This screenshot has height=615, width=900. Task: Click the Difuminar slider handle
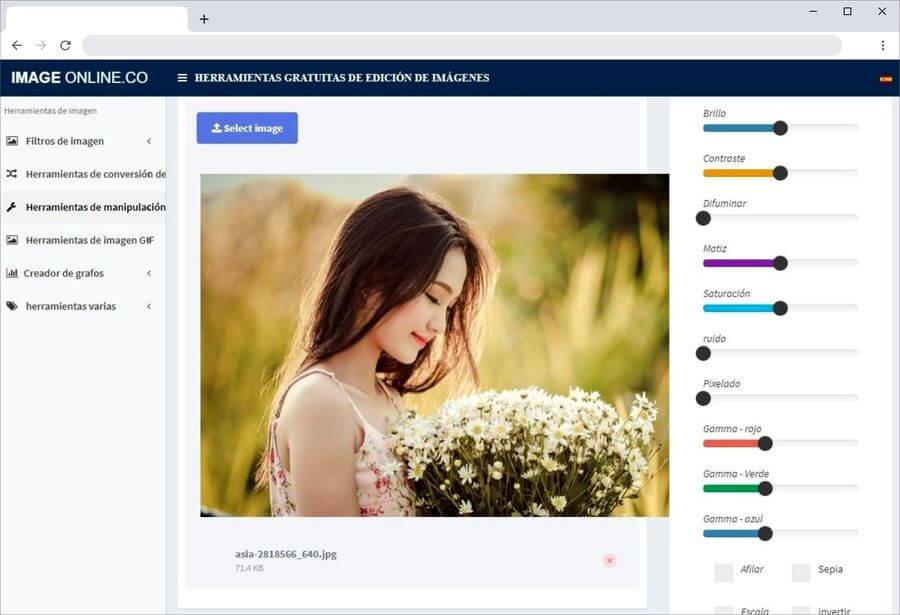(703, 218)
